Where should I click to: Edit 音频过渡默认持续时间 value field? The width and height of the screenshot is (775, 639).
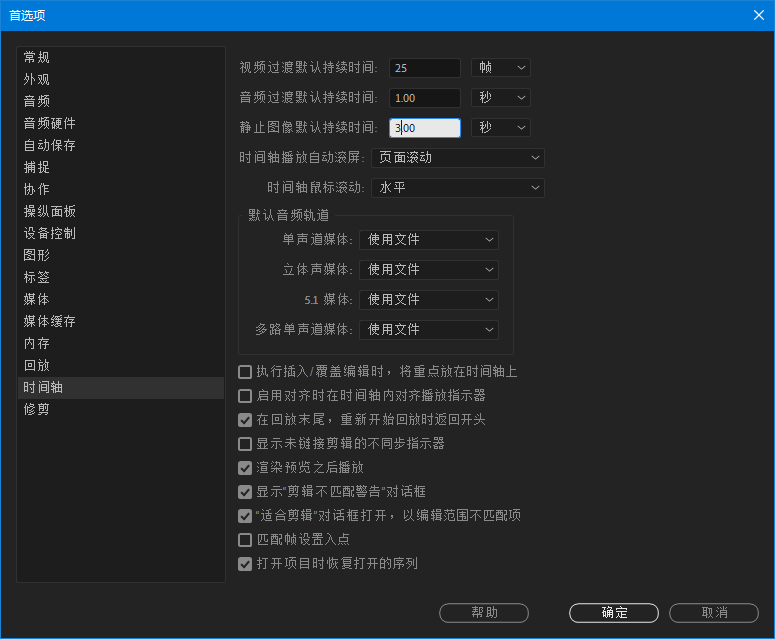pos(425,98)
